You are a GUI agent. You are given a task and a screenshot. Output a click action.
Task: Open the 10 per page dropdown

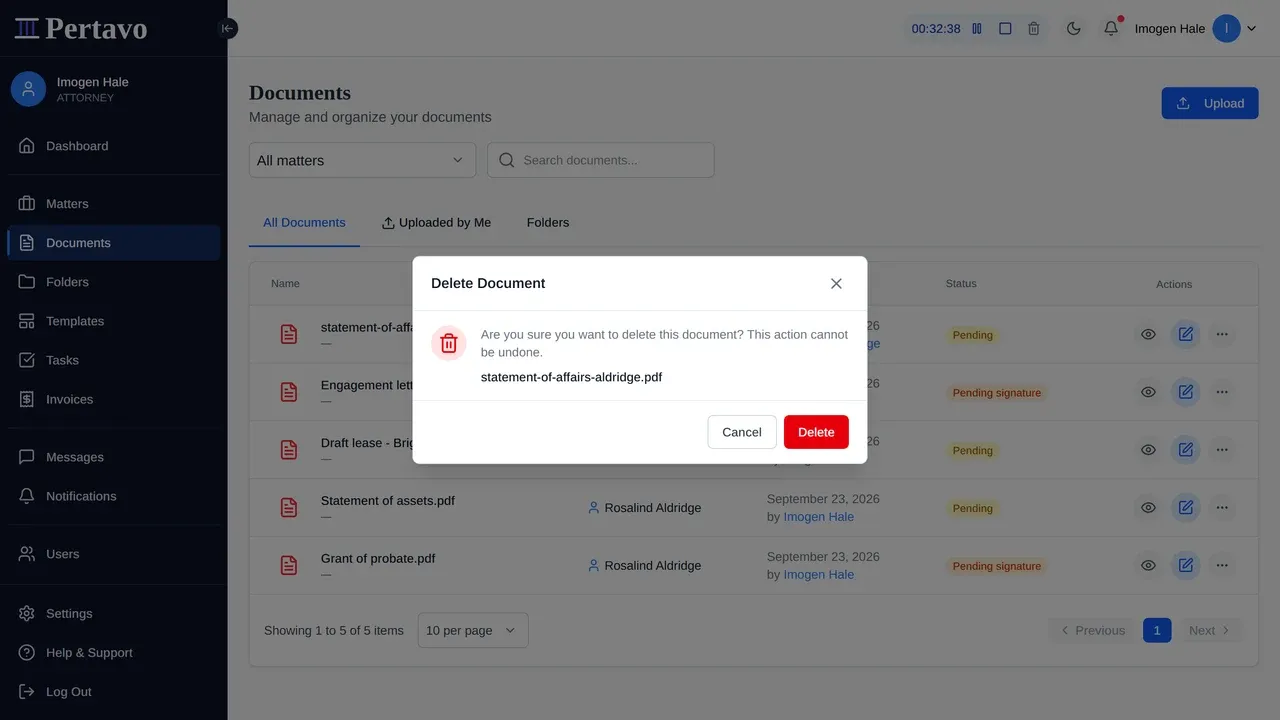coord(473,630)
